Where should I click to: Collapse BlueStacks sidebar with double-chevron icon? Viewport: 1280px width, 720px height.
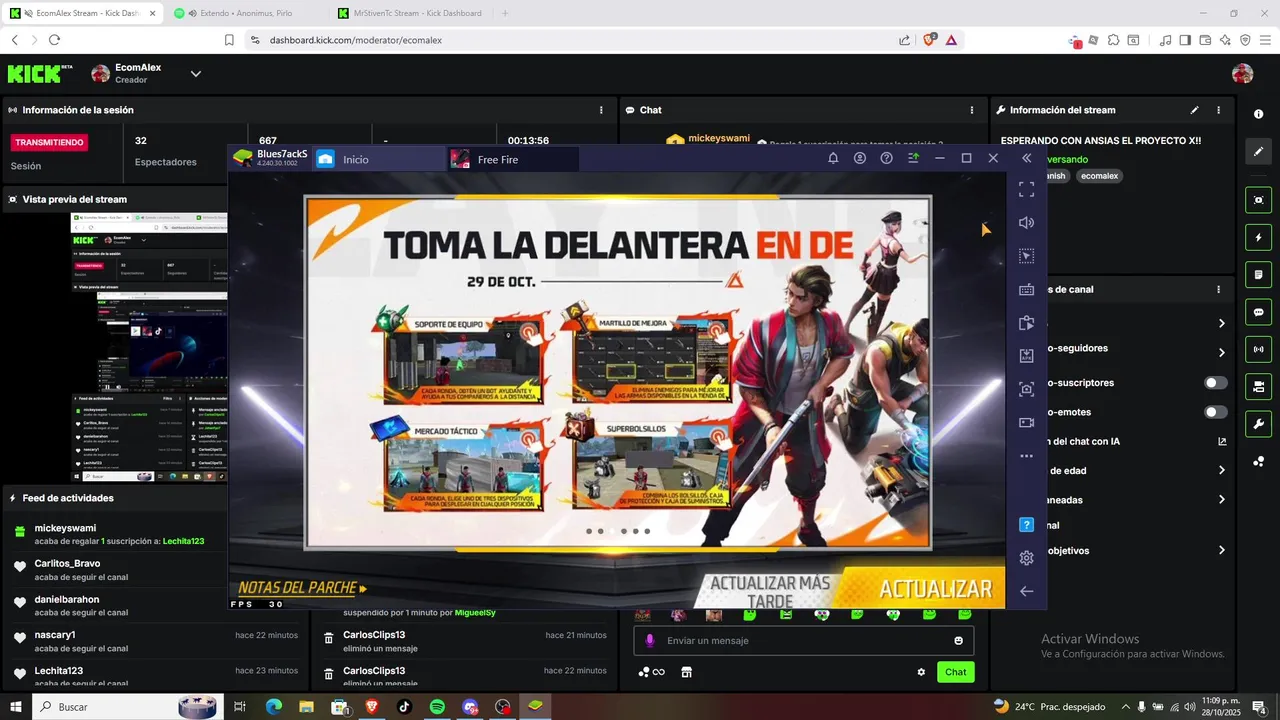pos(1026,158)
